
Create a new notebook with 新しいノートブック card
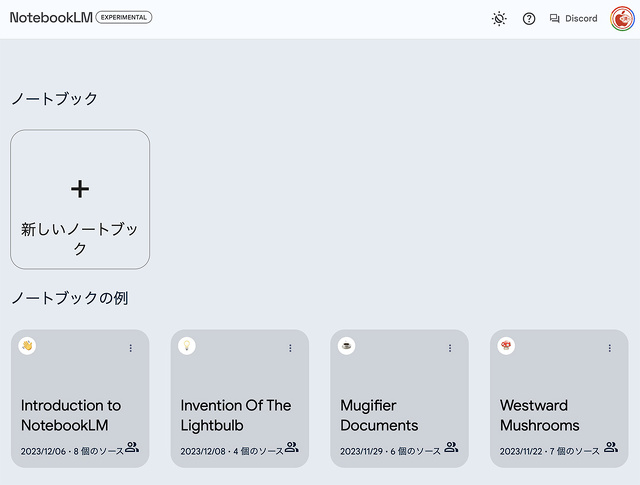click(x=80, y=199)
